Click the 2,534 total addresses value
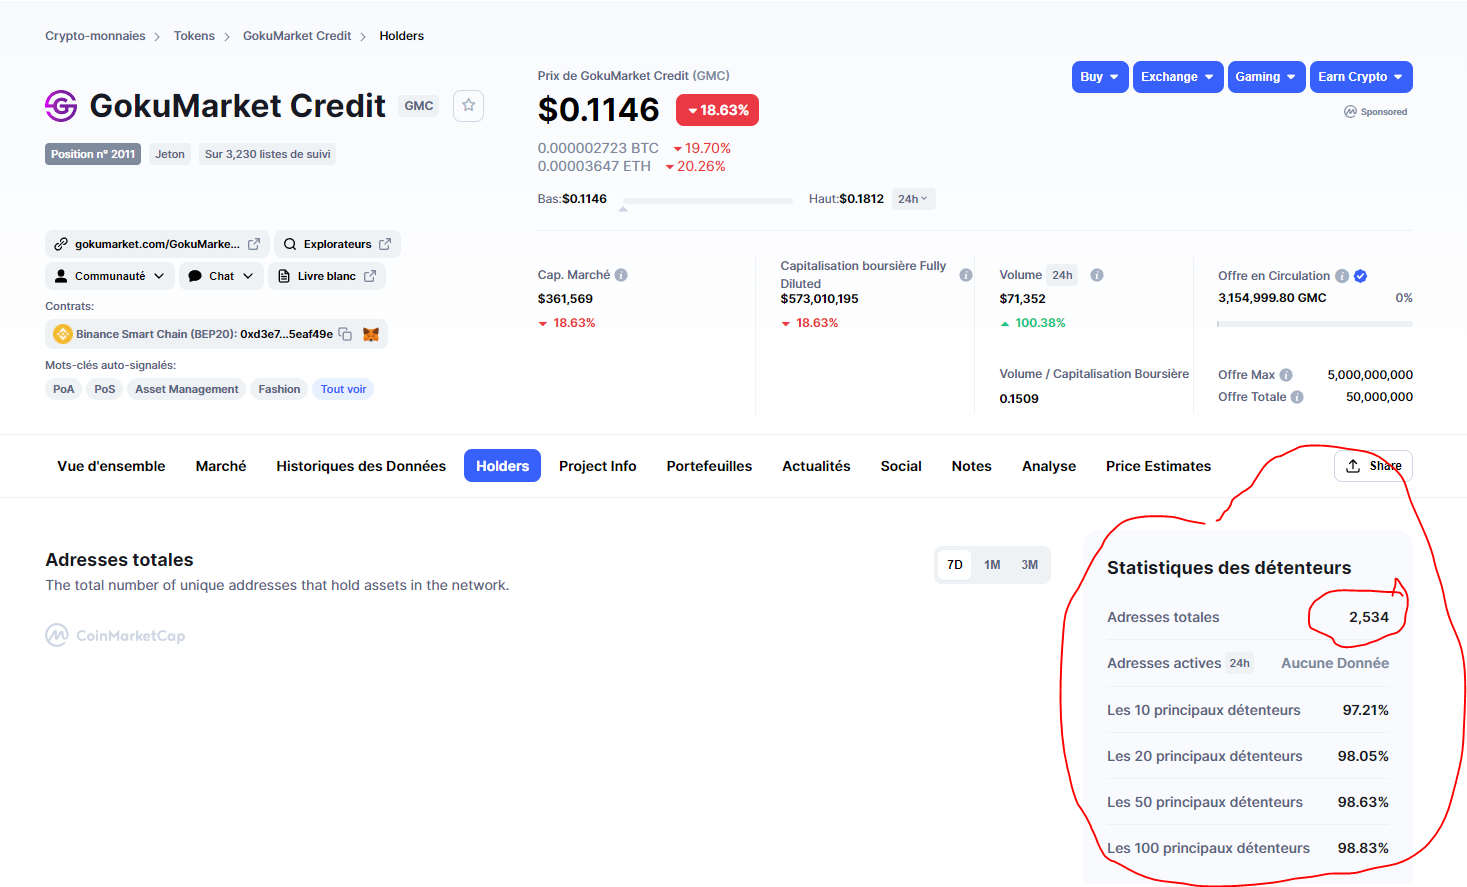The width and height of the screenshot is (1467, 887). tap(1368, 617)
